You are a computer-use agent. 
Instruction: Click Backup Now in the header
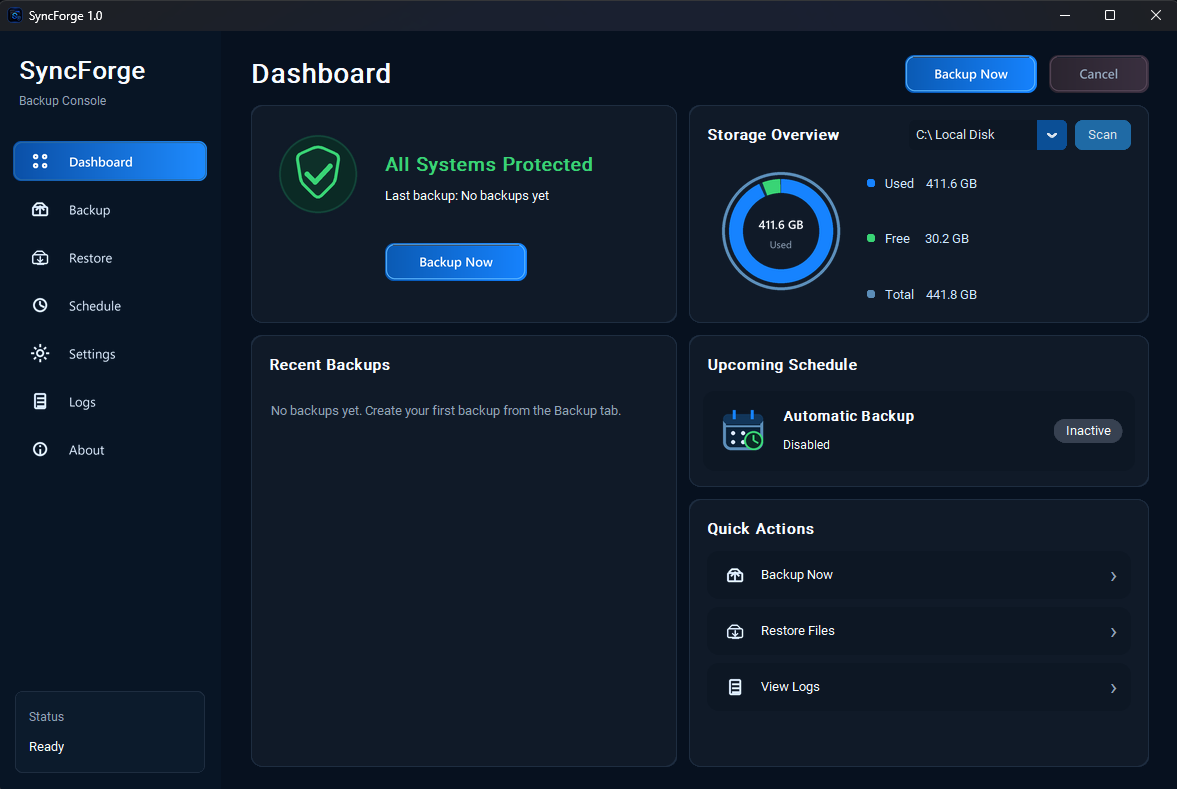pos(971,74)
